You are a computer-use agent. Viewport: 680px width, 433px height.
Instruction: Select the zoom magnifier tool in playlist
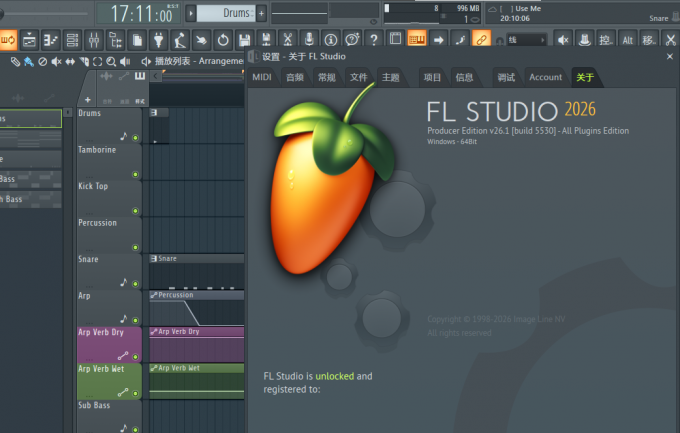click(111, 62)
